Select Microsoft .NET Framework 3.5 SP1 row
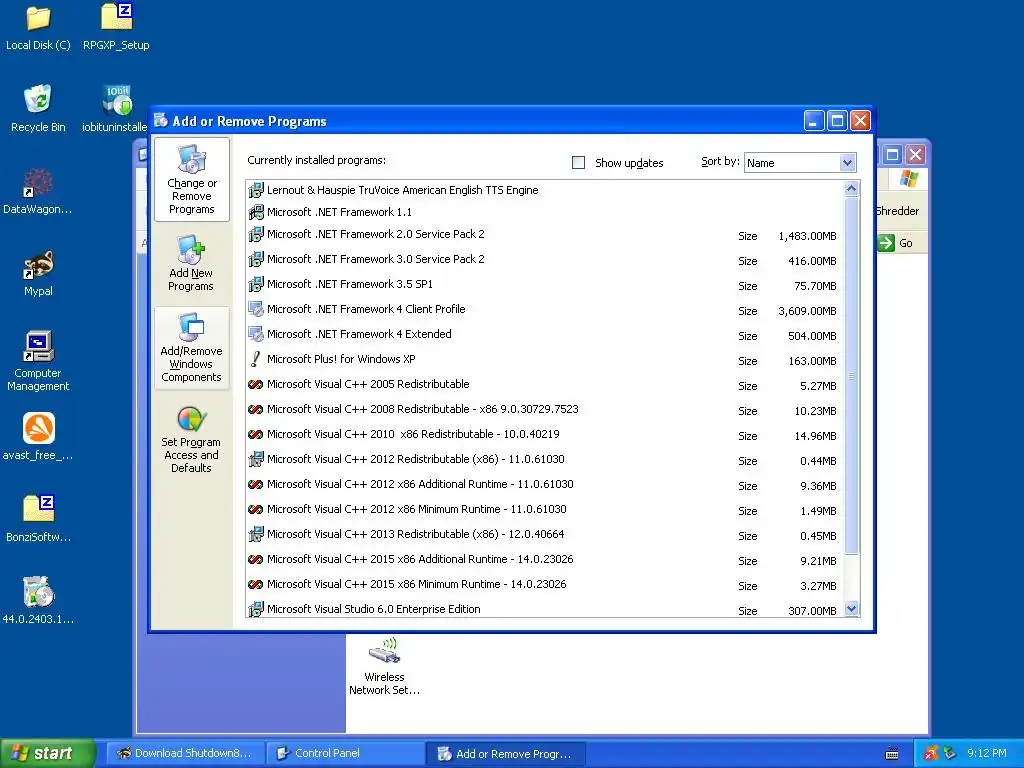Viewport: 1024px width, 768px height. pyautogui.click(x=544, y=284)
